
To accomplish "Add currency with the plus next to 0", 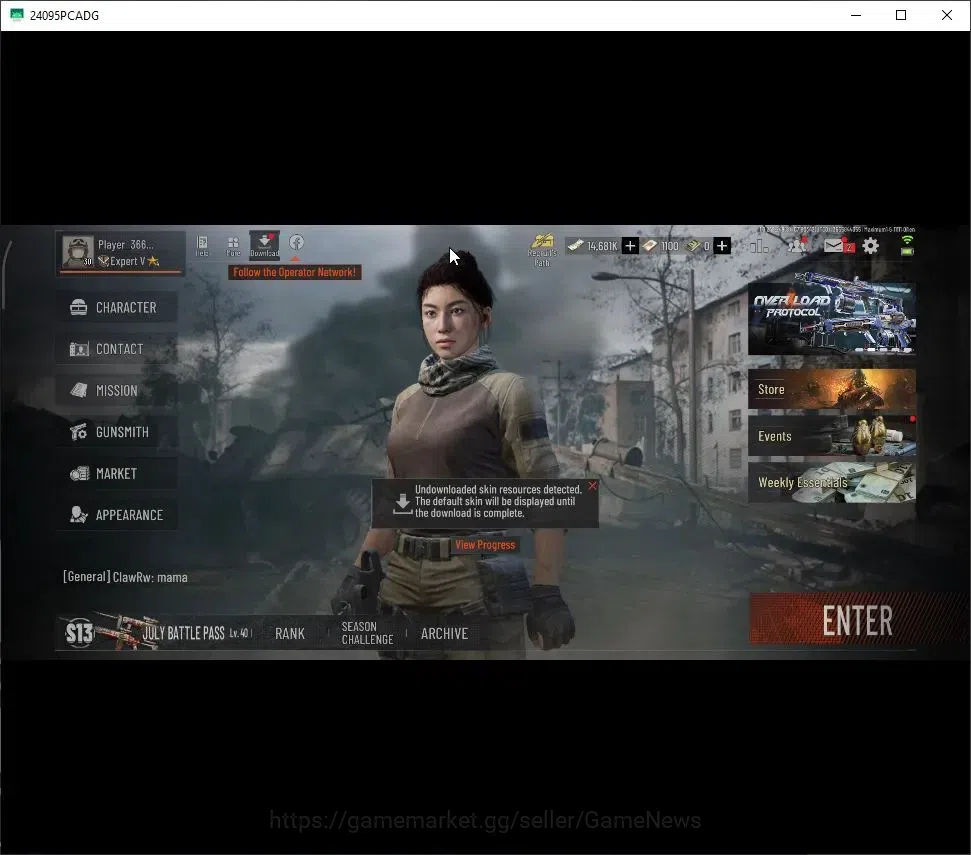I will 721,246.
